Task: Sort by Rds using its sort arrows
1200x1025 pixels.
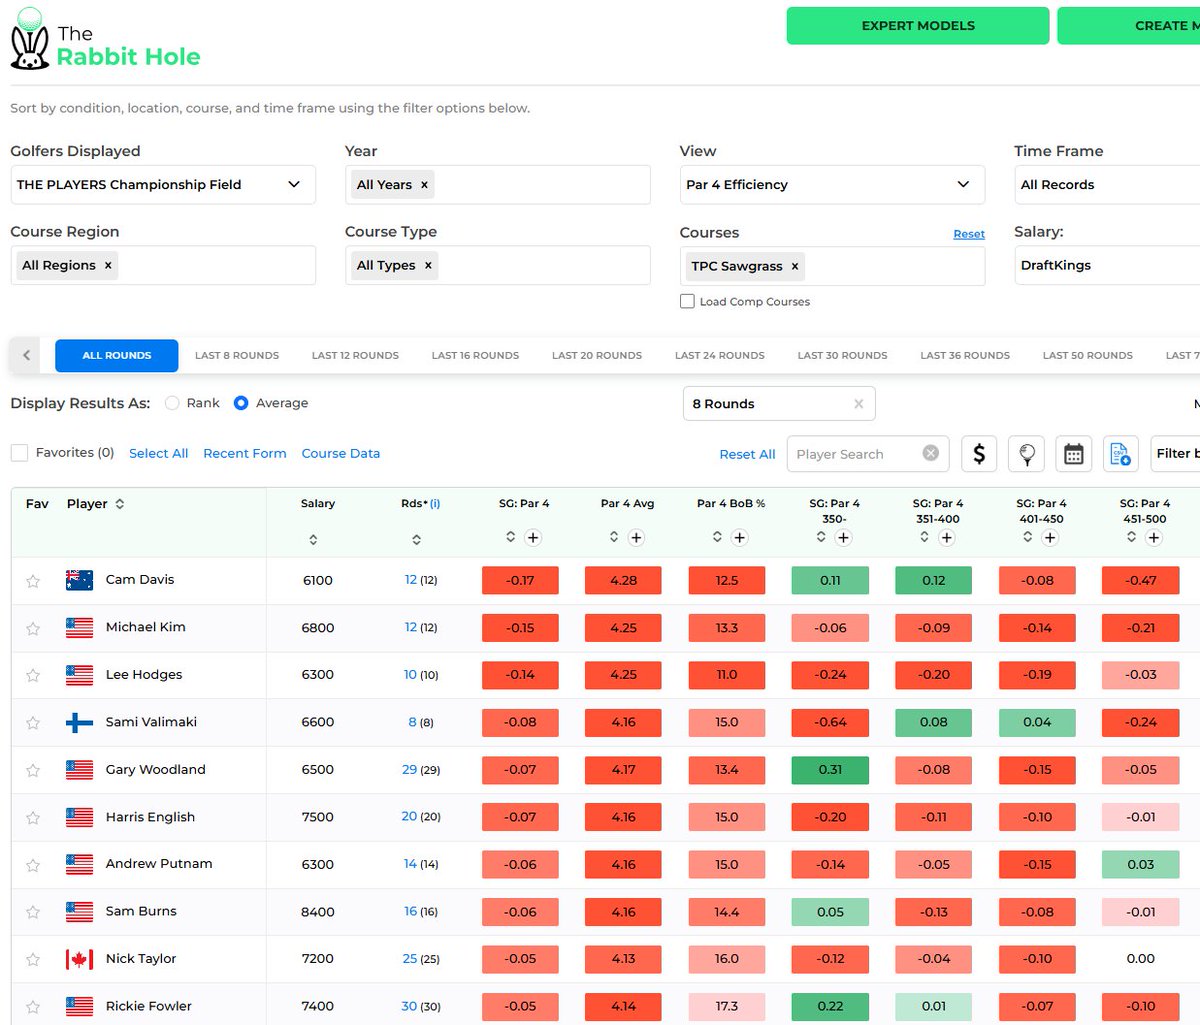Action: 416,540
